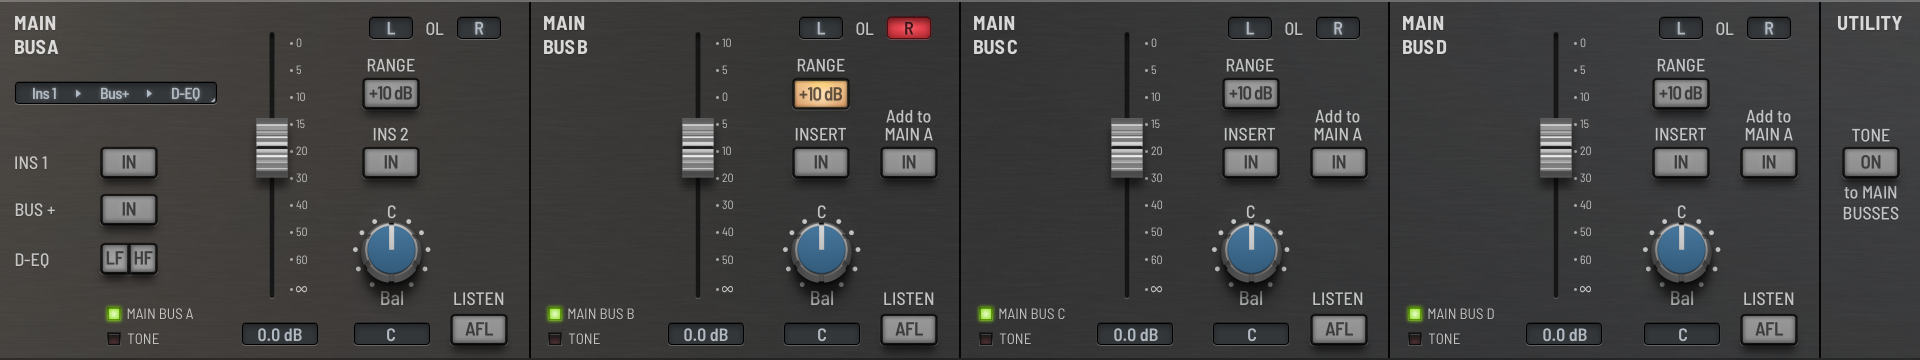Engage the INS 1 IN button
The image size is (1920, 360).
[129, 162]
